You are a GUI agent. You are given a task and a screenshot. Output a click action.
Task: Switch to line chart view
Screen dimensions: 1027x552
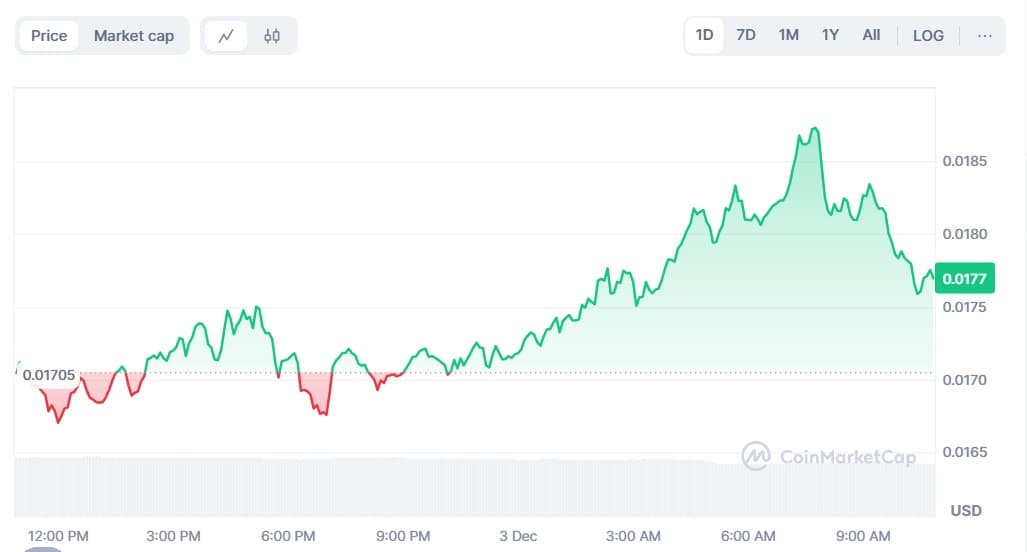coord(227,36)
